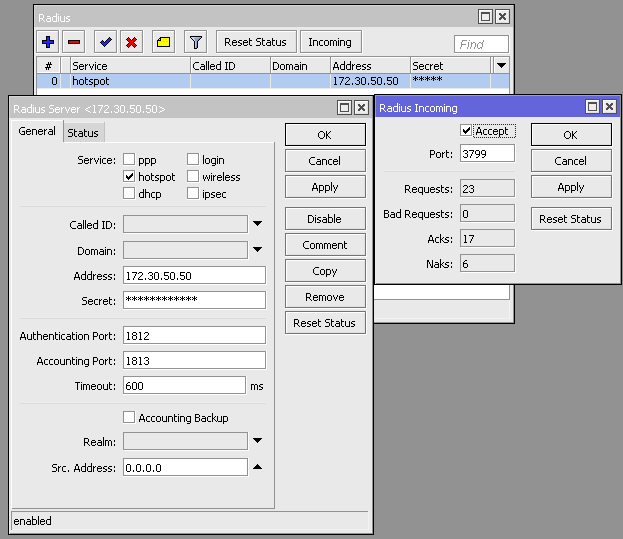Enable the ppp service checkbox
623x539 pixels.
(x=128, y=160)
